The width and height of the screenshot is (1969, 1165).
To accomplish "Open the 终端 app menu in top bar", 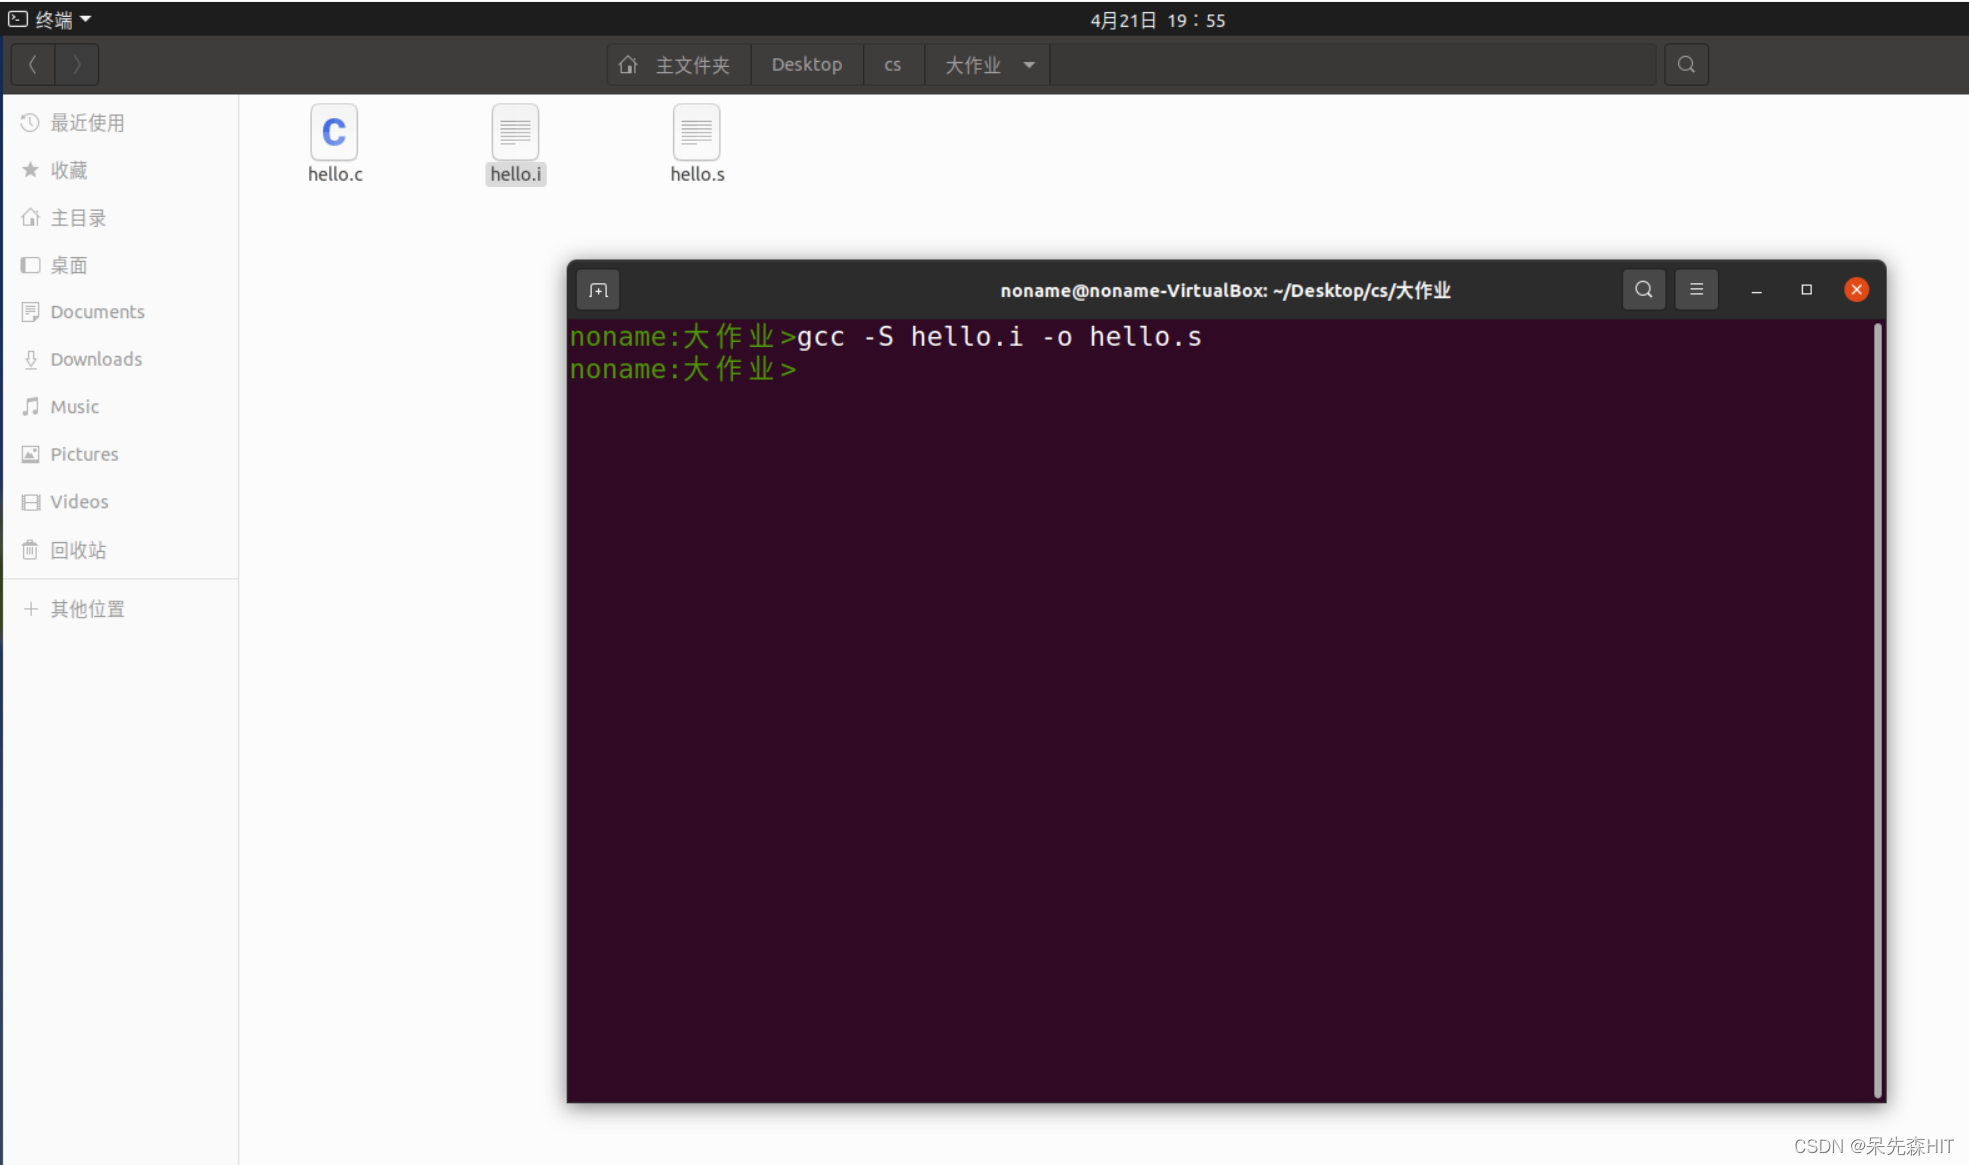I will tap(50, 19).
